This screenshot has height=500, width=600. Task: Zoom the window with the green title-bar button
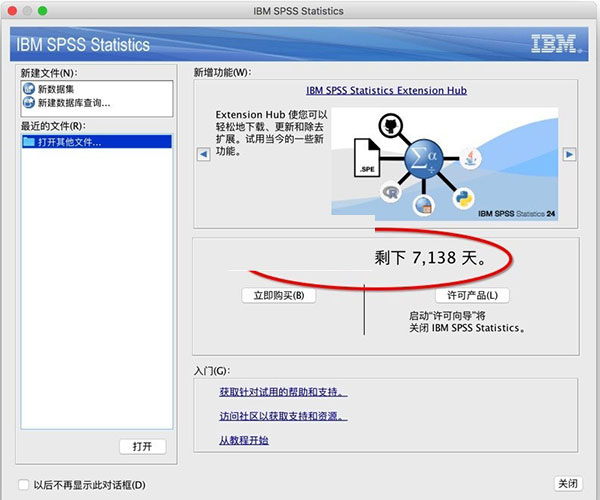[42, 11]
